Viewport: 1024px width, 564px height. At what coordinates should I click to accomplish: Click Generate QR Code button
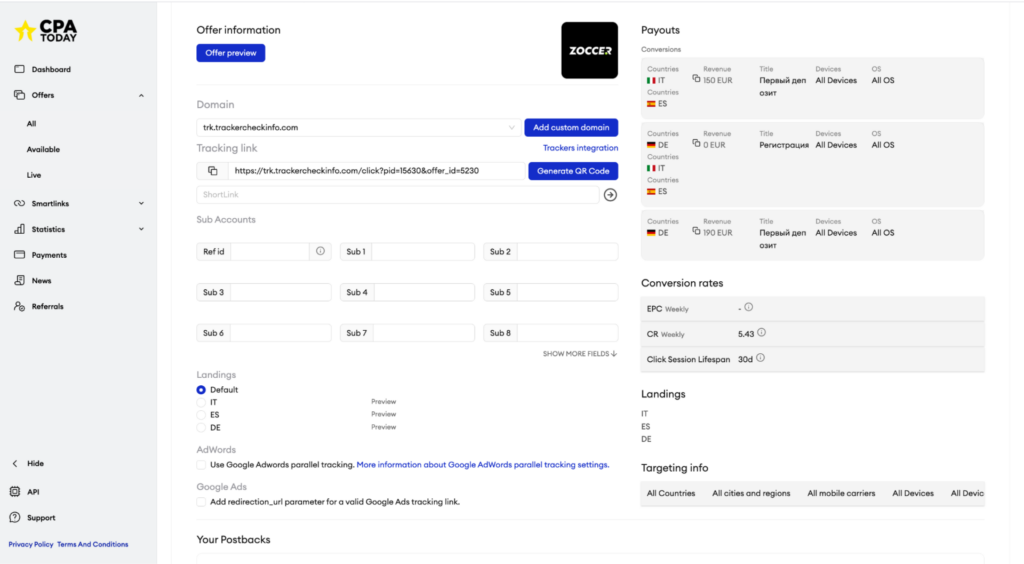pyautogui.click(x=573, y=171)
